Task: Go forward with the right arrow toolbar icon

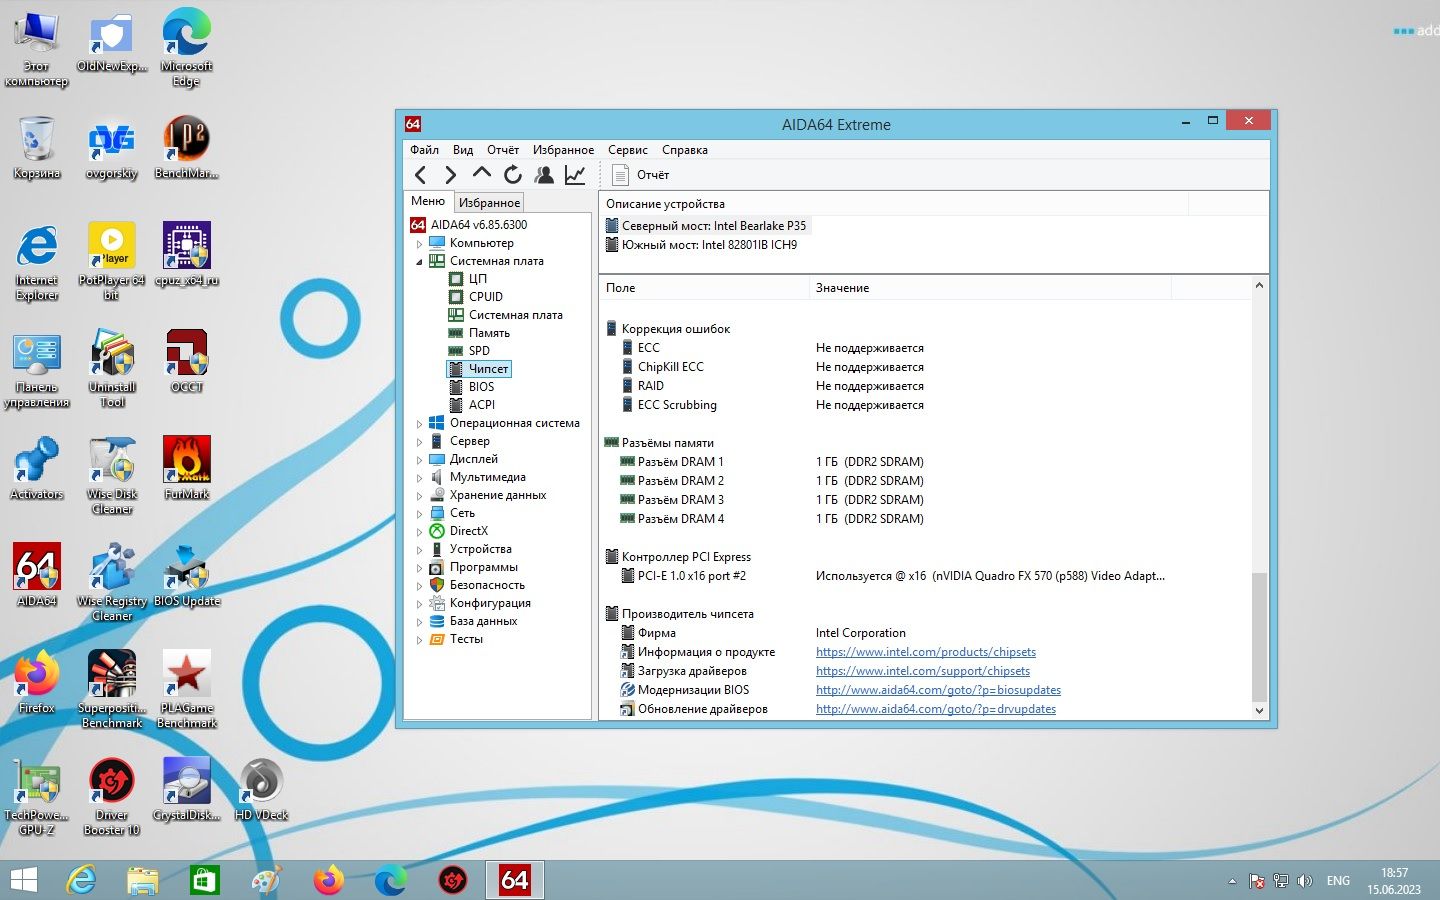Action: 451,175
